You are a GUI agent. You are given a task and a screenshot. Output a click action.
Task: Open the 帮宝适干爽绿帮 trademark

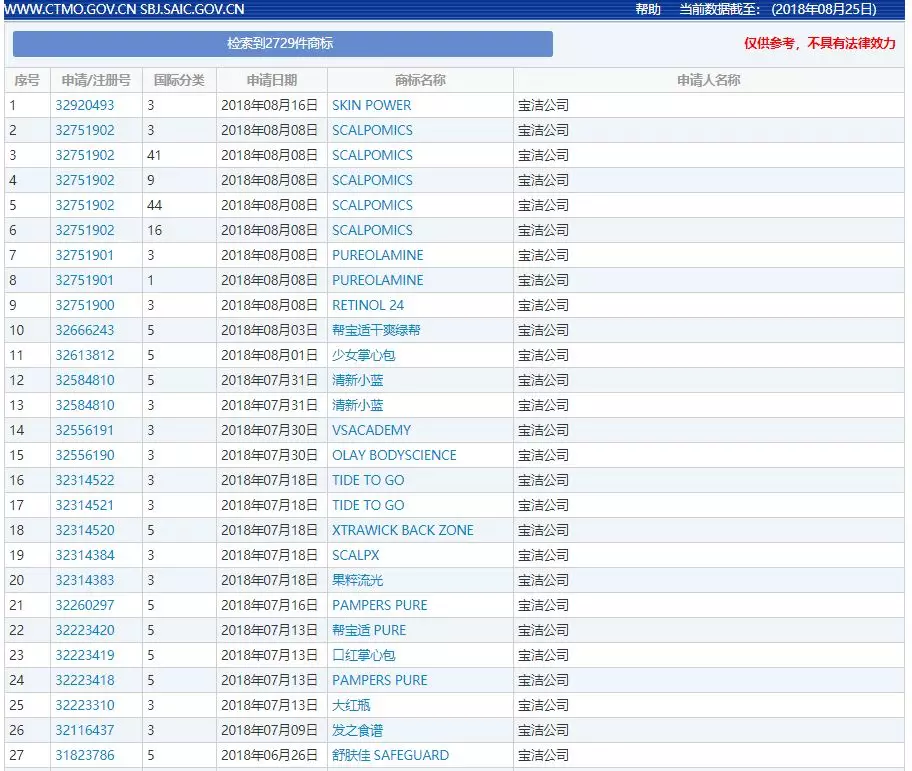click(376, 330)
